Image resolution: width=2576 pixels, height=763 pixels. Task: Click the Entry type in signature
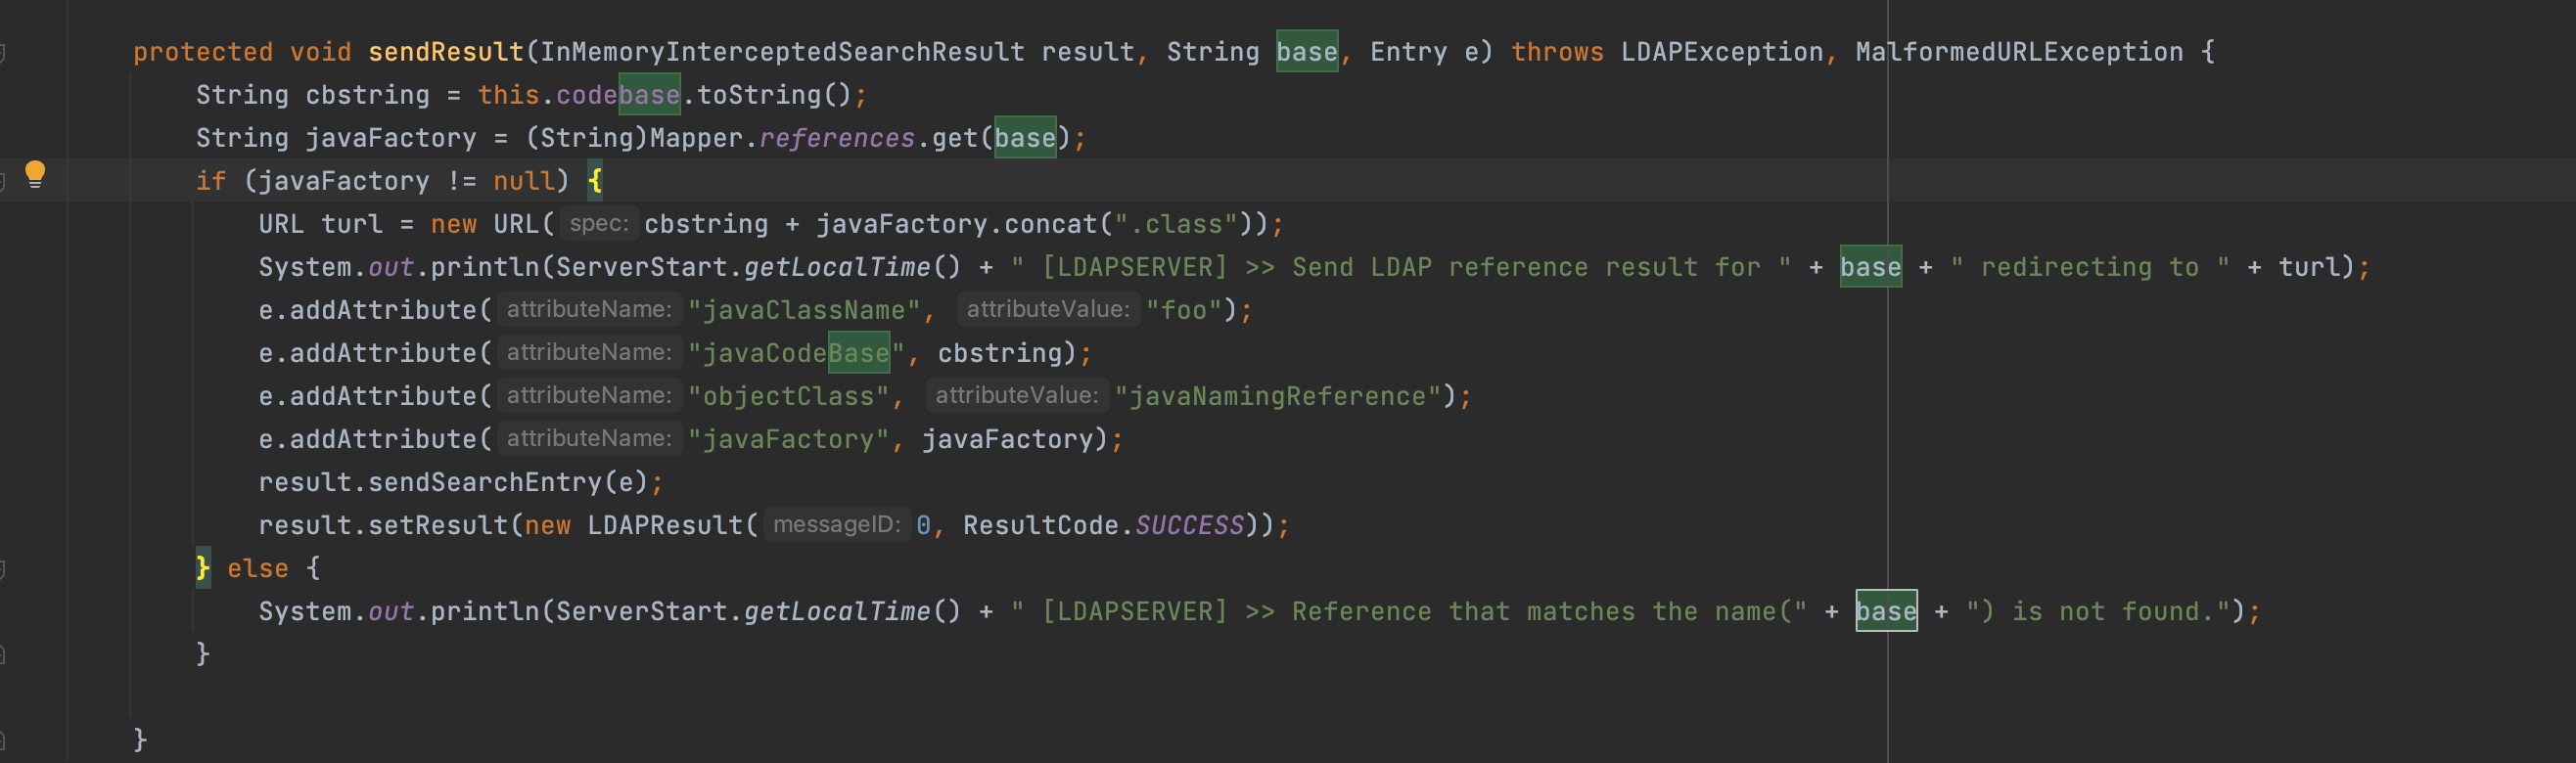[1408, 52]
